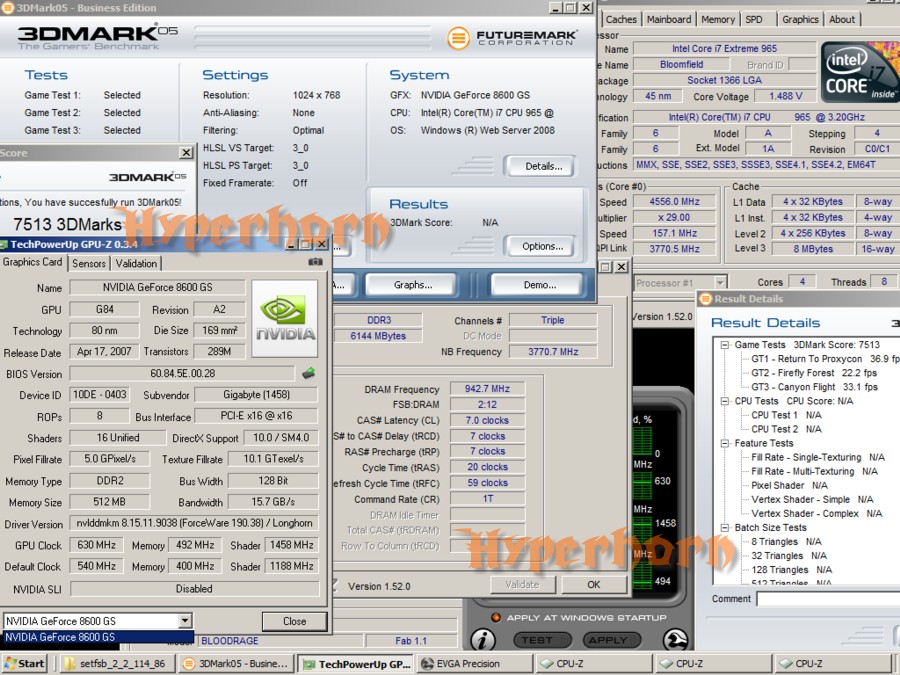Screen dimensions: 900x675
Task: Click the Validate button in CPU-Z
Action: pyautogui.click(x=522, y=584)
